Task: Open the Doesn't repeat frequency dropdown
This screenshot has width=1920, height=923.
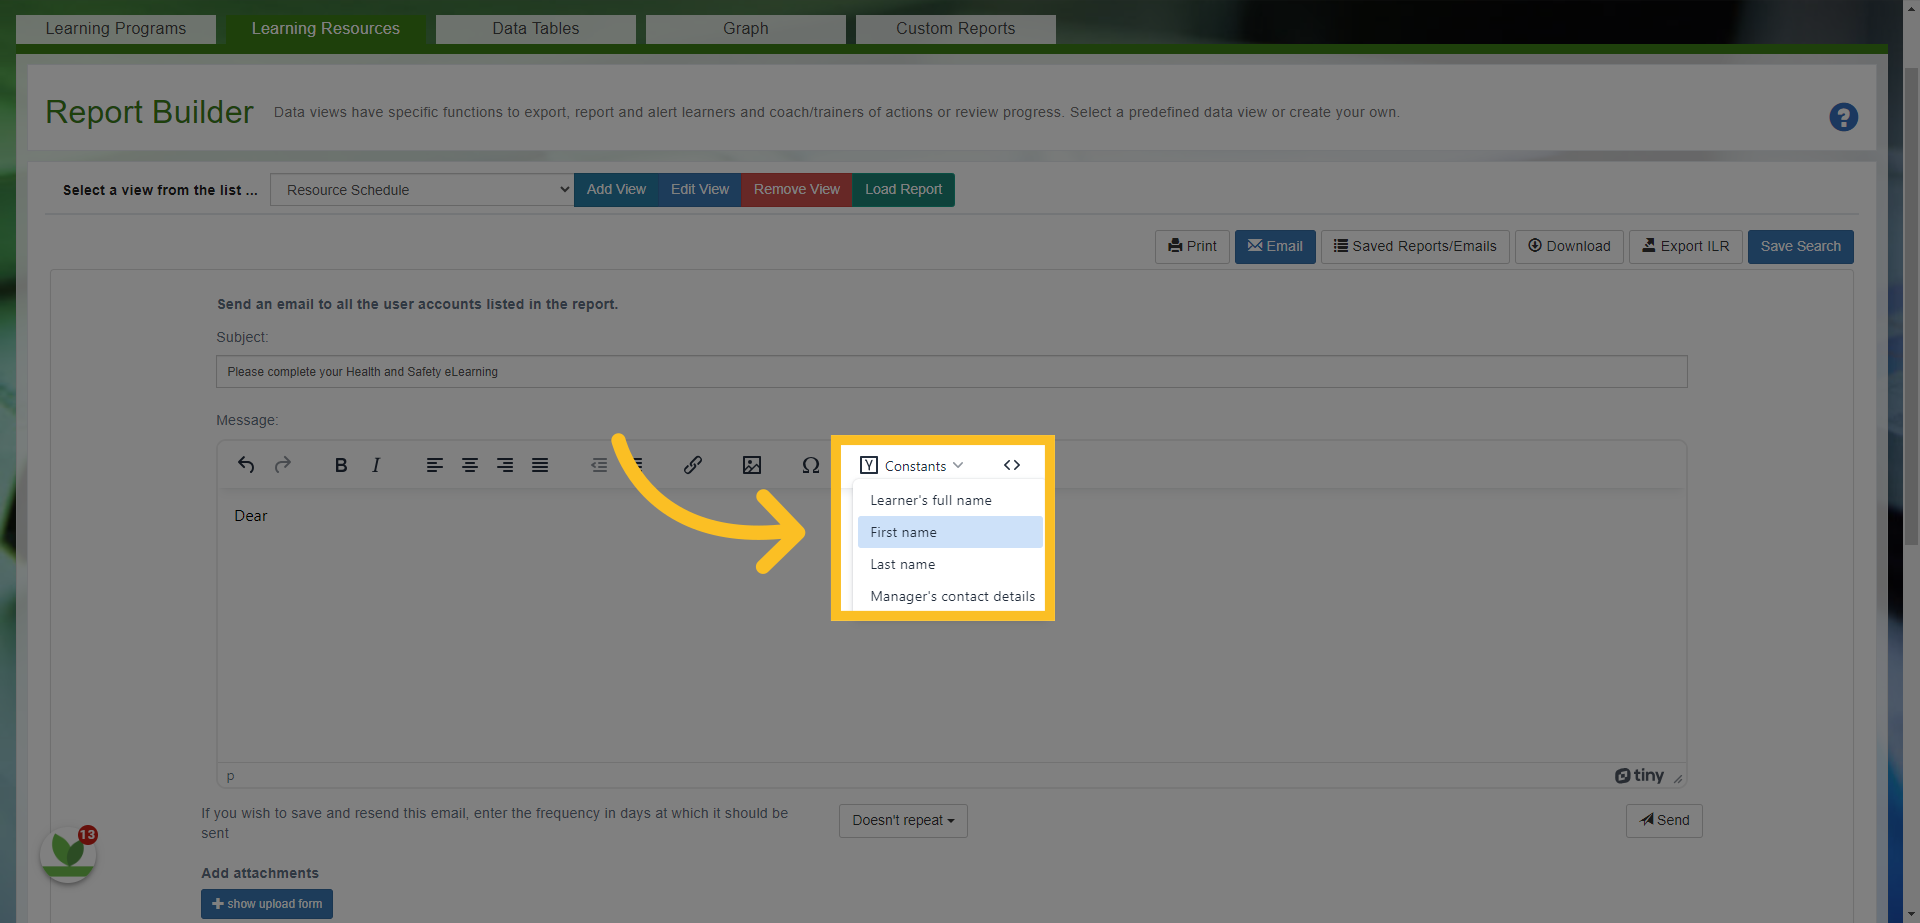Action: point(903,821)
